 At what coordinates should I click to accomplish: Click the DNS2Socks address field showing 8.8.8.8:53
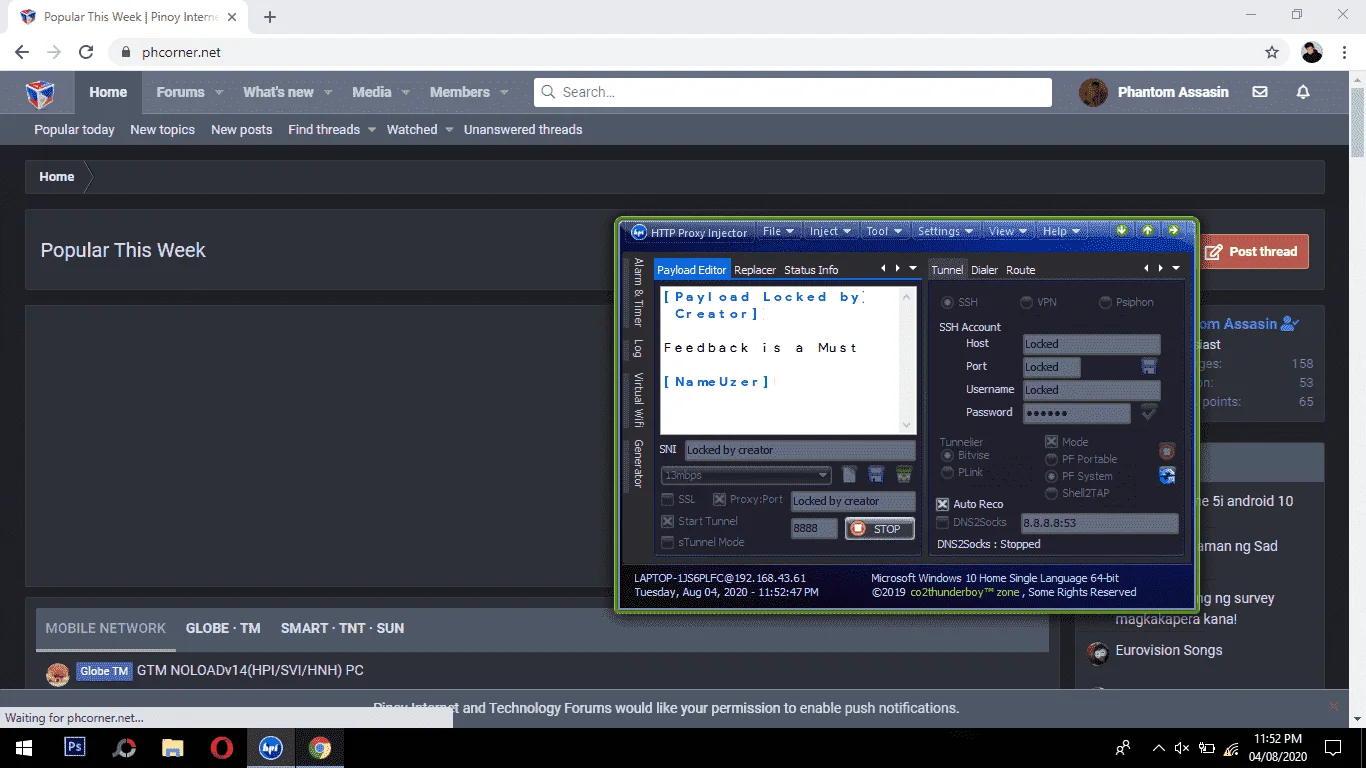1099,523
